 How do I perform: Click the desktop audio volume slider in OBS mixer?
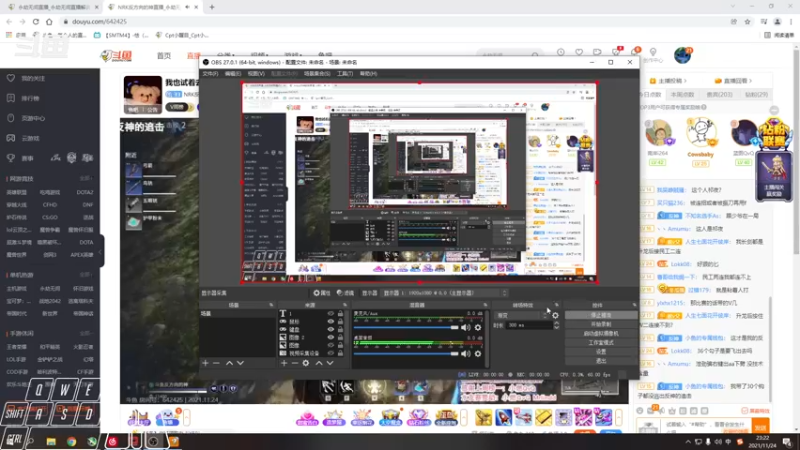tap(406, 354)
